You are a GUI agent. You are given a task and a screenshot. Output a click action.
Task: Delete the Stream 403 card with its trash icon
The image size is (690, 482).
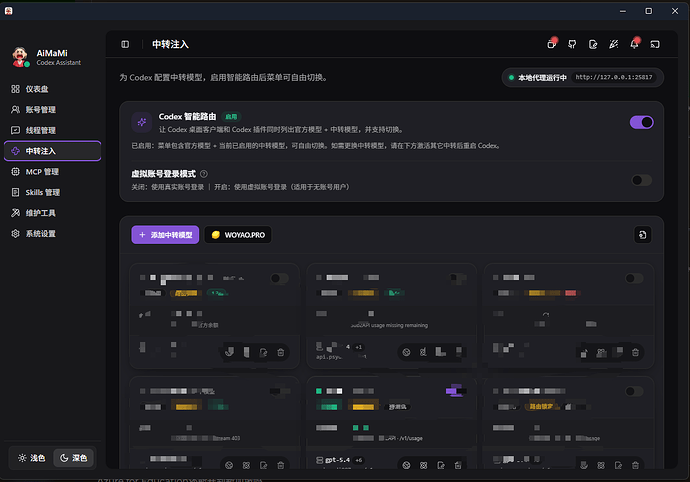[x=281, y=465]
